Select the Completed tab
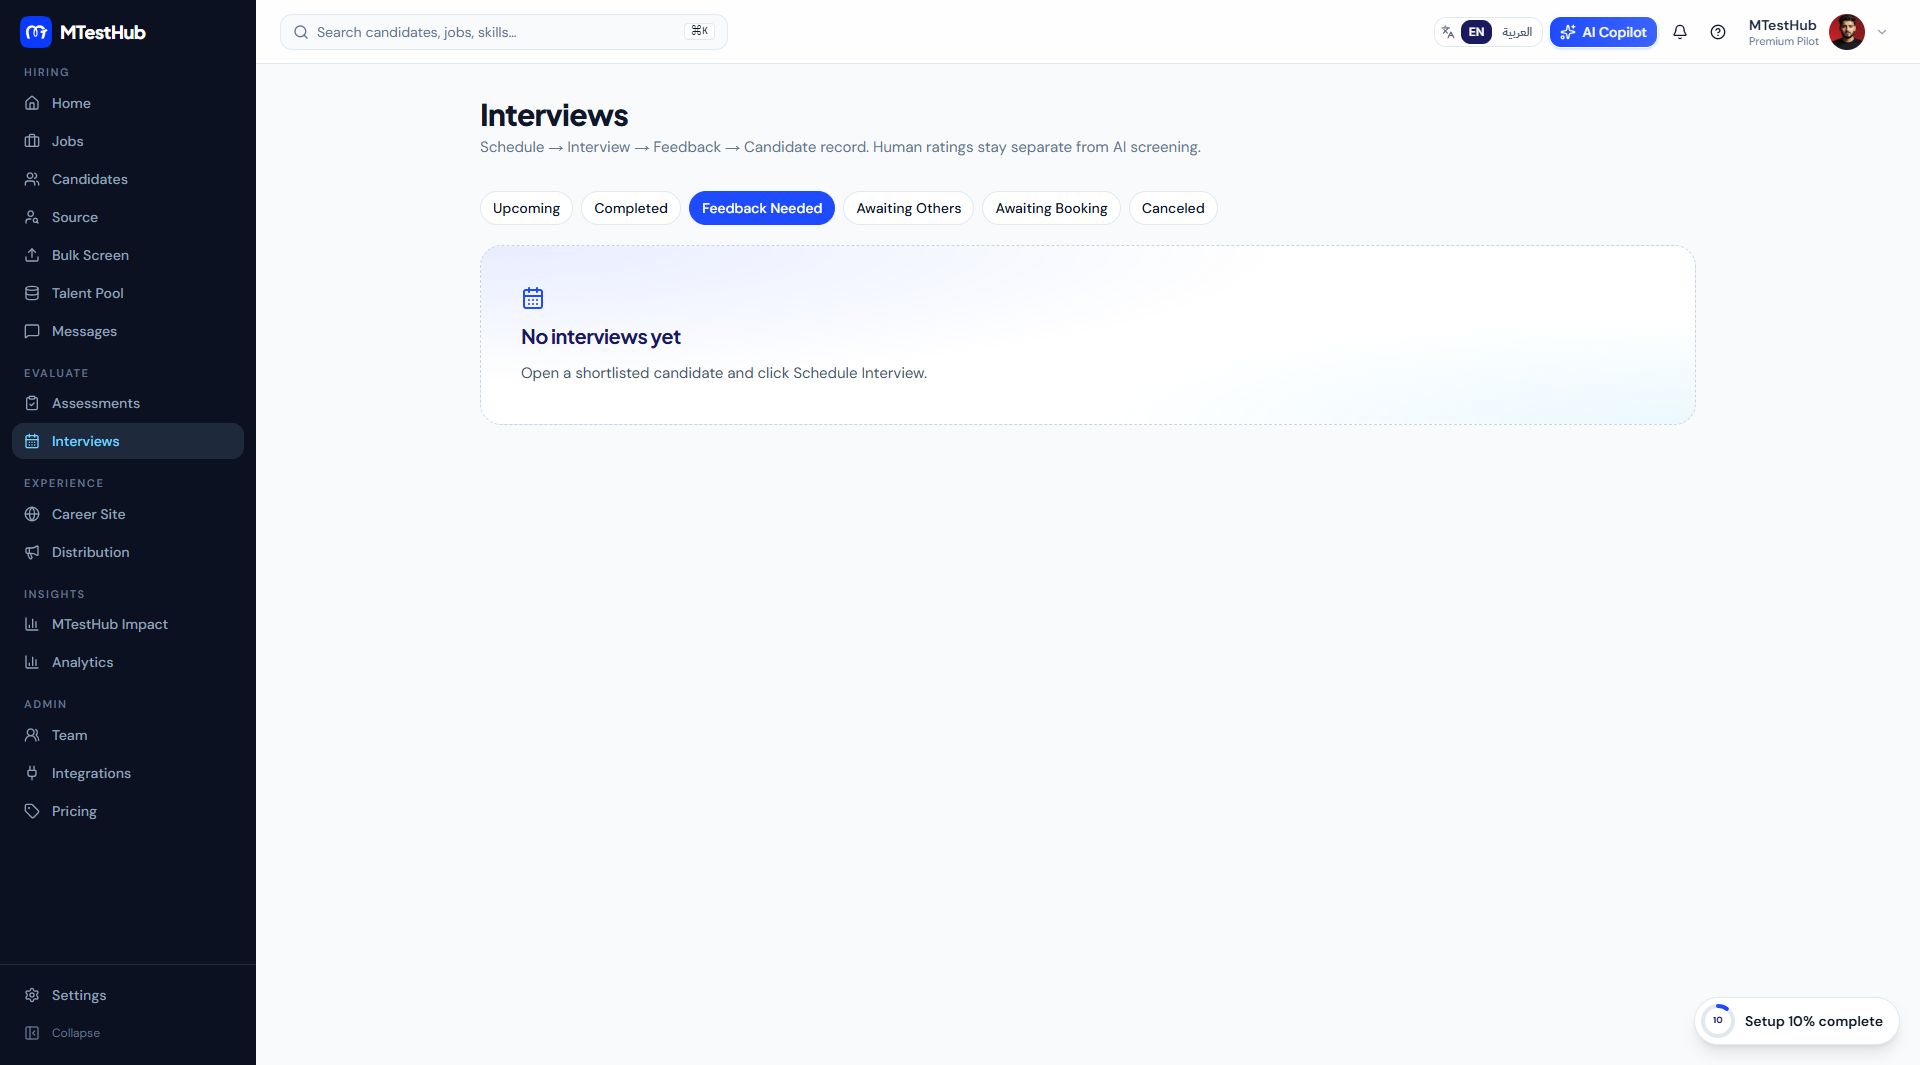Viewport: 1920px width, 1065px height. (x=631, y=208)
